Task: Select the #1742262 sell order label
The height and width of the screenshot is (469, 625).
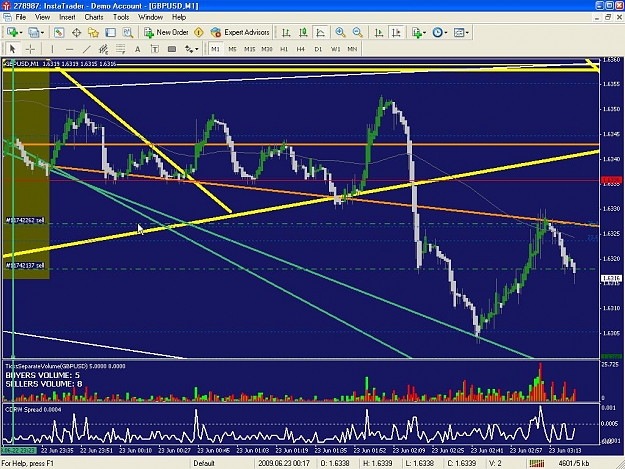Action: (x=25, y=220)
